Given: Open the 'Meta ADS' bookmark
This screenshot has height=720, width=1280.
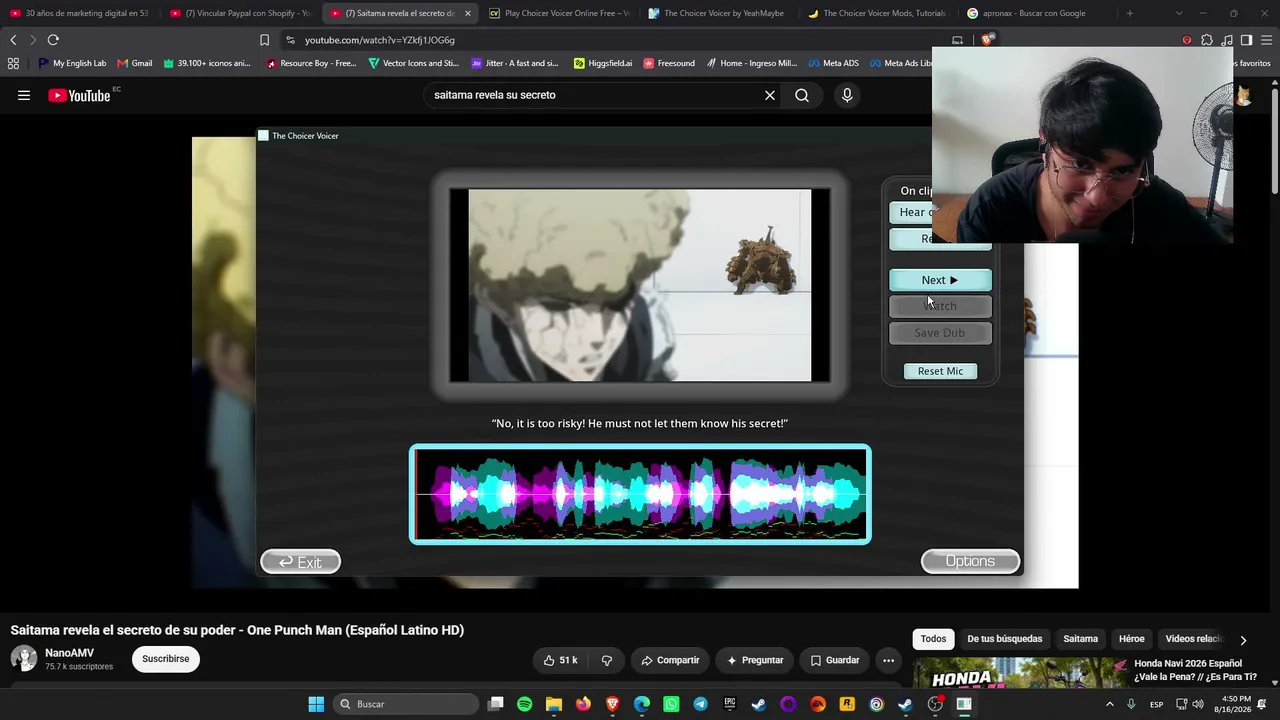Looking at the screenshot, I should [x=832, y=63].
